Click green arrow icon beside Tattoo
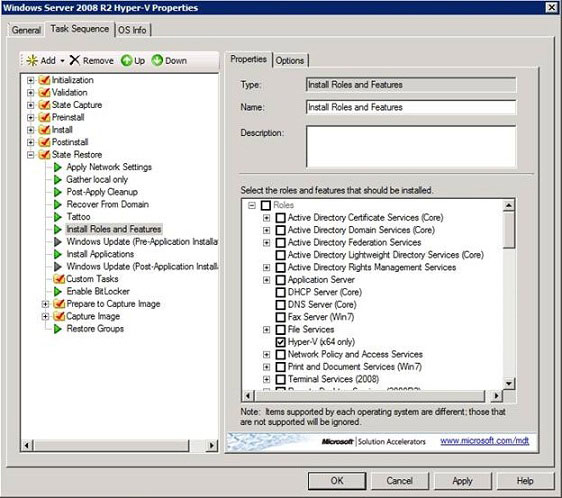 pos(58,217)
